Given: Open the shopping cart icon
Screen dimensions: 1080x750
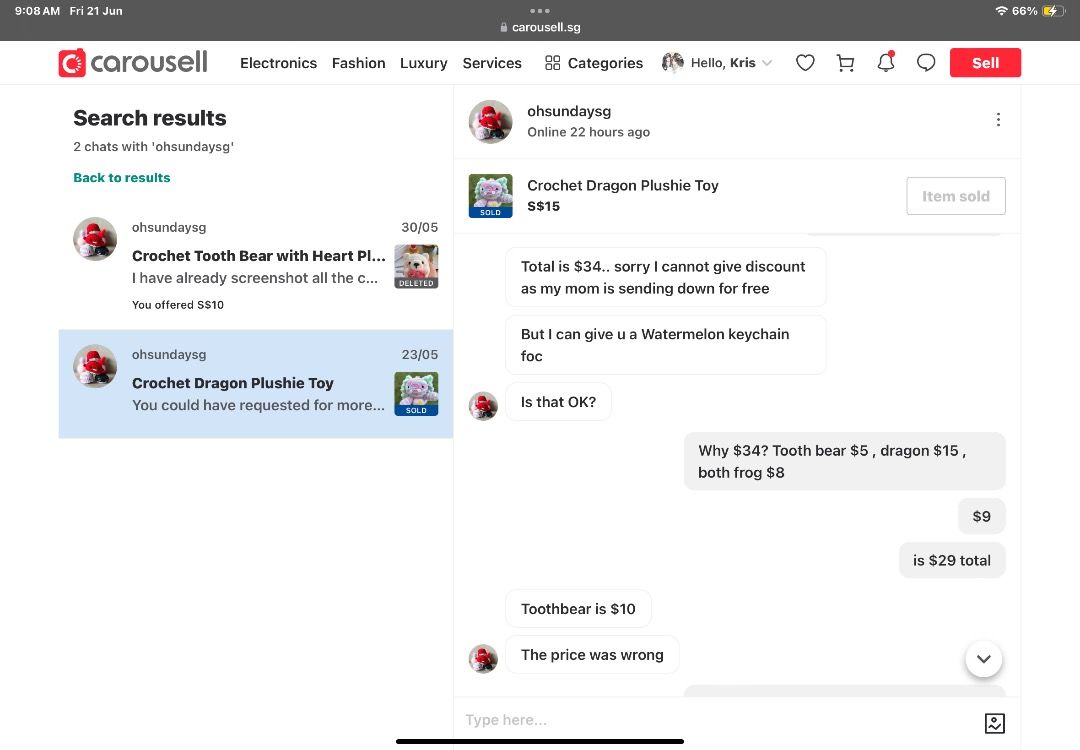Looking at the screenshot, I should 845,63.
